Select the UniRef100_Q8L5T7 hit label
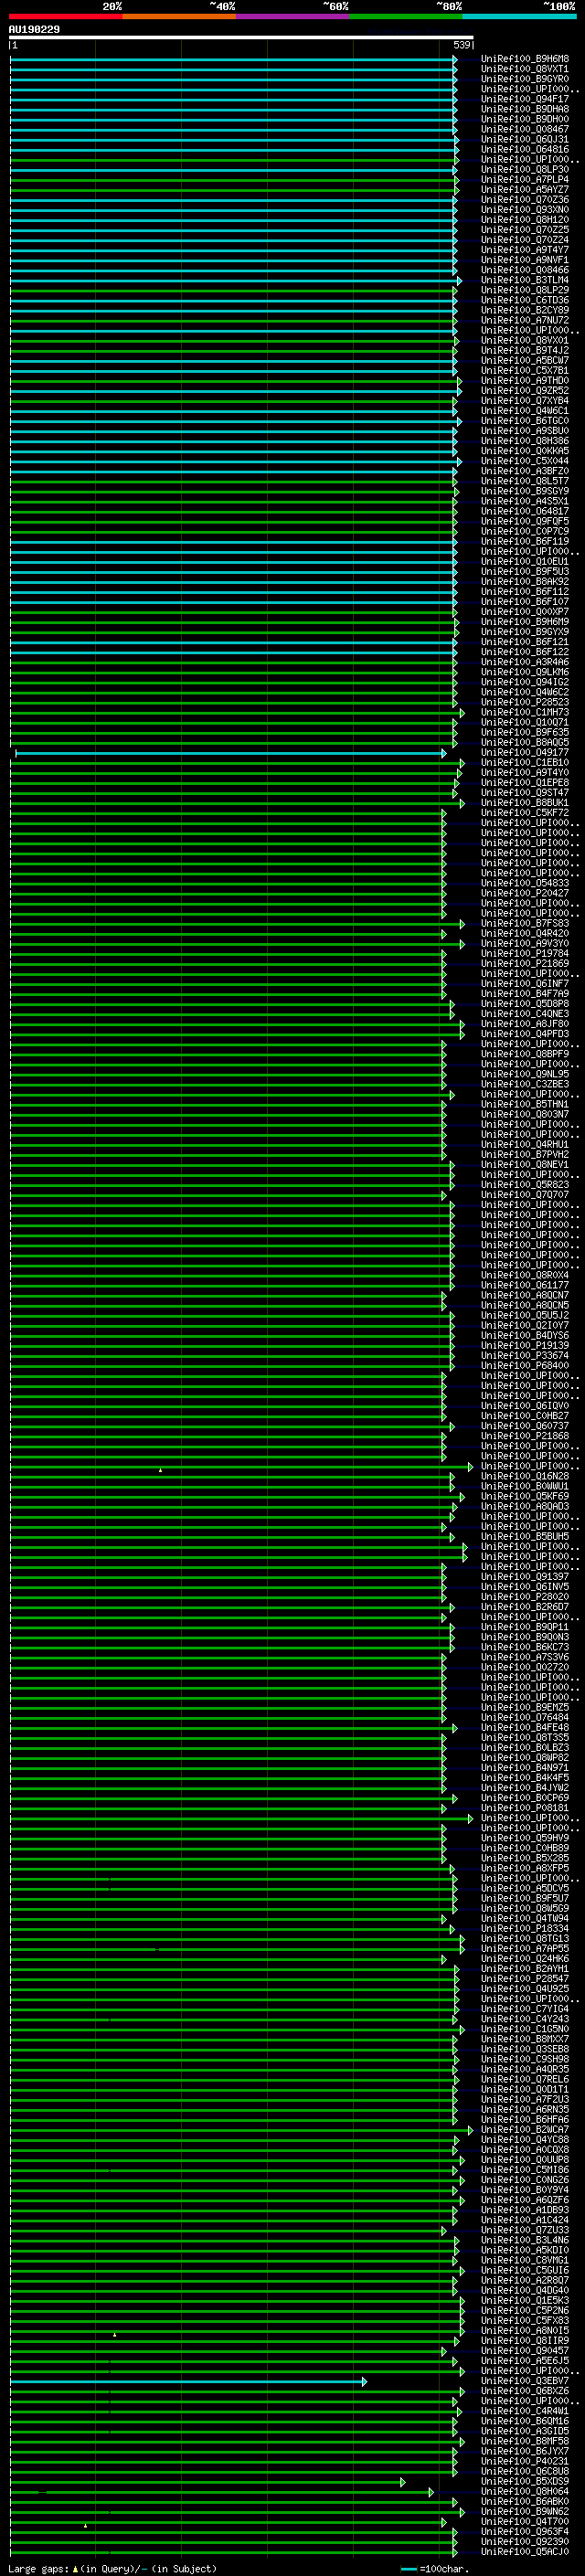The height and width of the screenshot is (2576, 585). click(525, 481)
